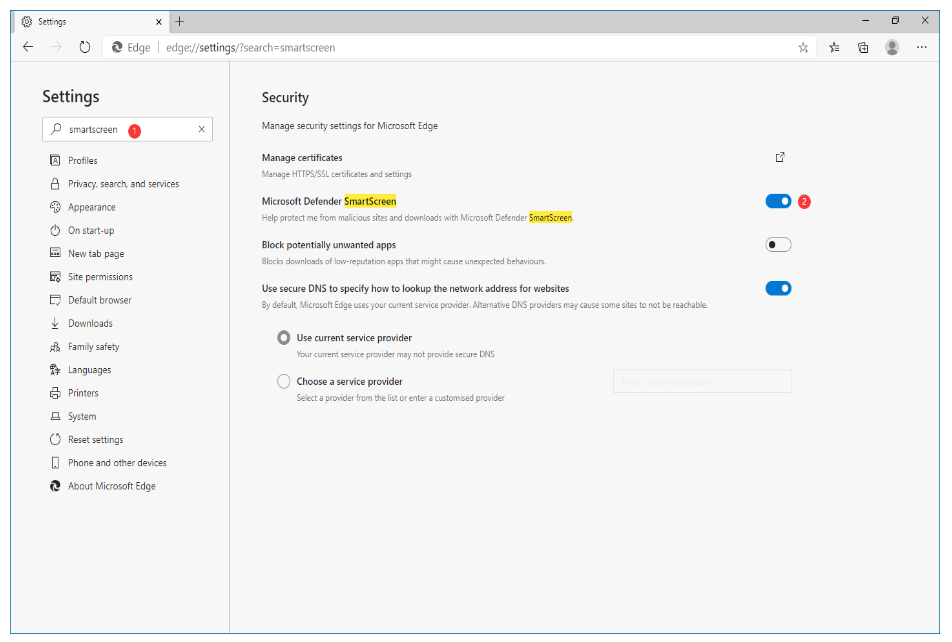This screenshot has height=642, width=952.
Task: Click the Default browser icon
Action: coord(55,299)
